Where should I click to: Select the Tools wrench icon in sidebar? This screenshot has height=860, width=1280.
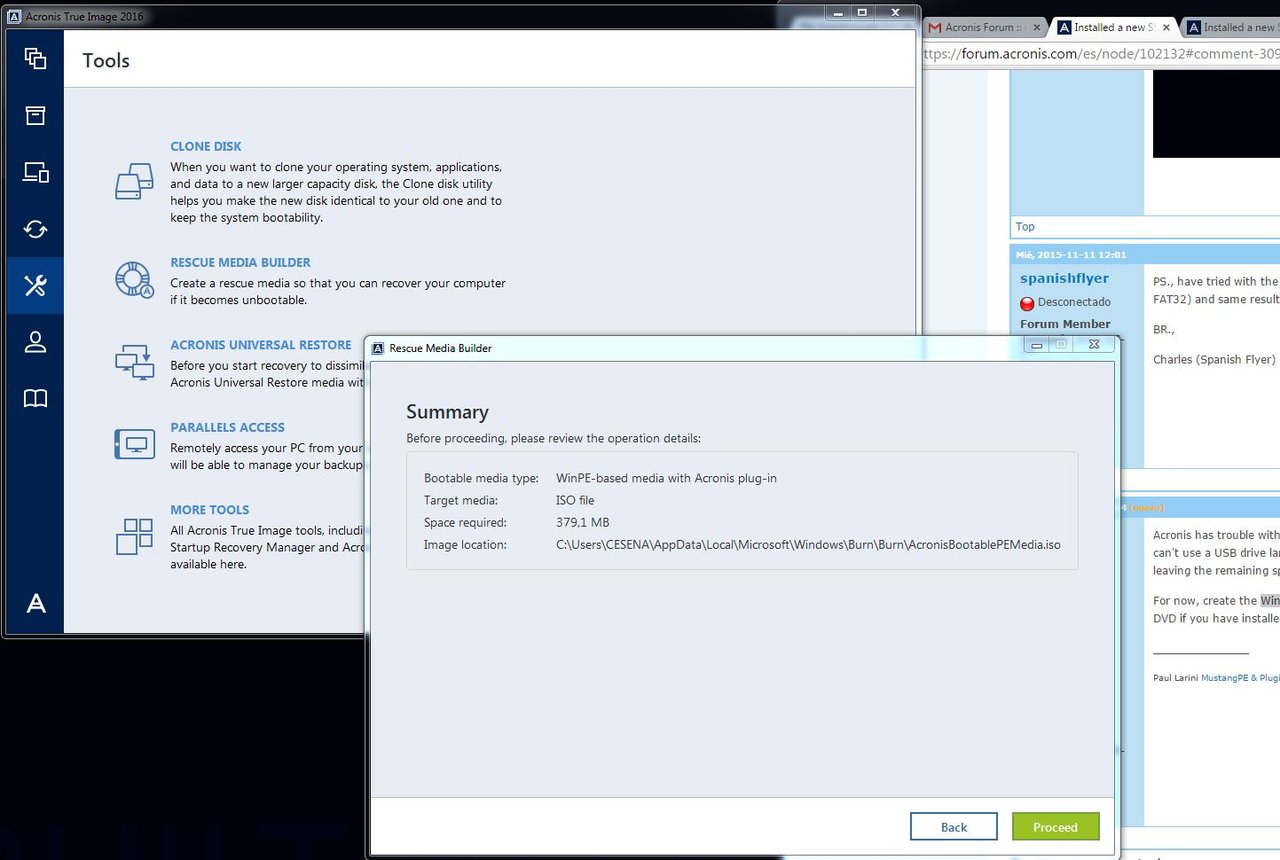(x=35, y=286)
